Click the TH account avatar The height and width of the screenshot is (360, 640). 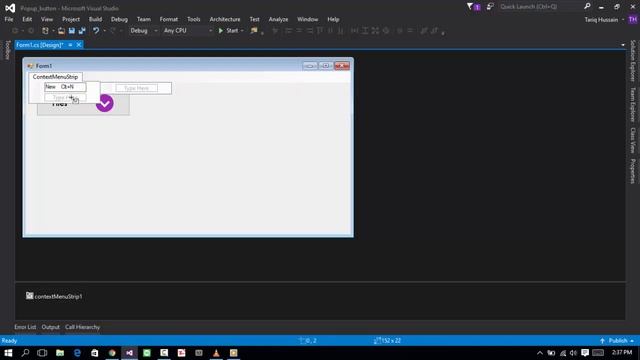[x=633, y=20]
